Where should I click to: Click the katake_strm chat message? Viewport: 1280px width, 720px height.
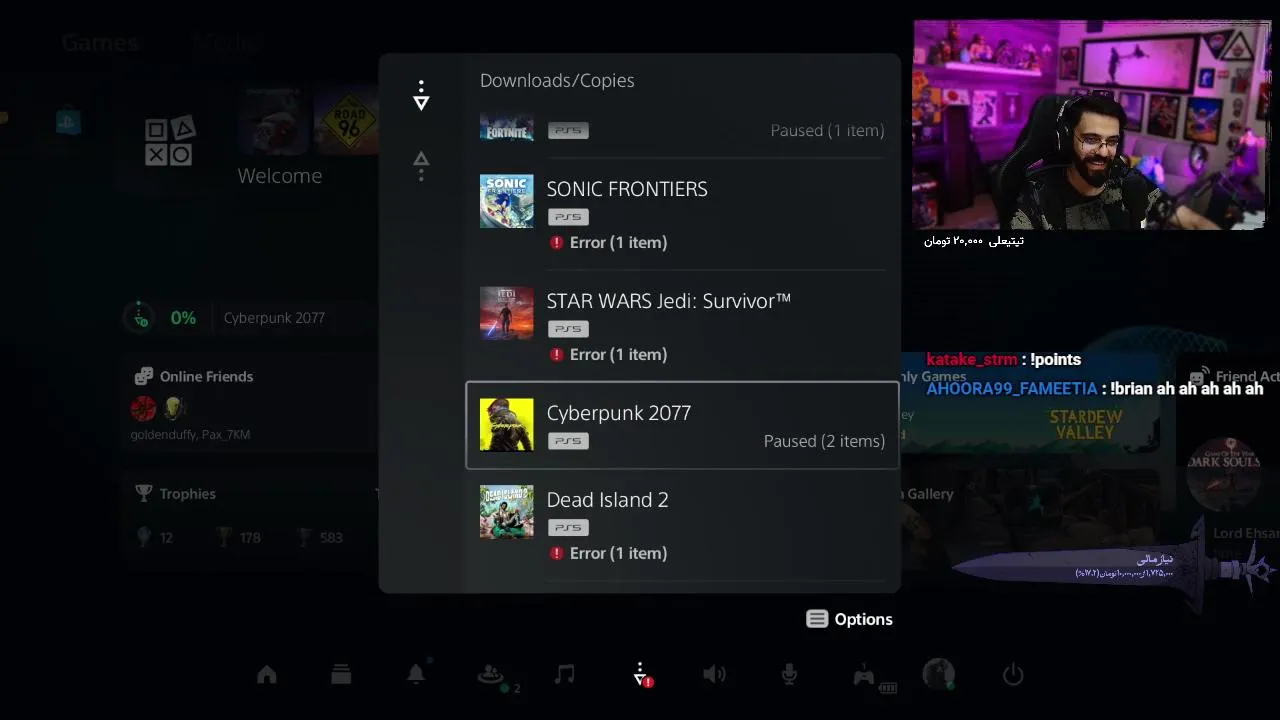[1003, 360]
